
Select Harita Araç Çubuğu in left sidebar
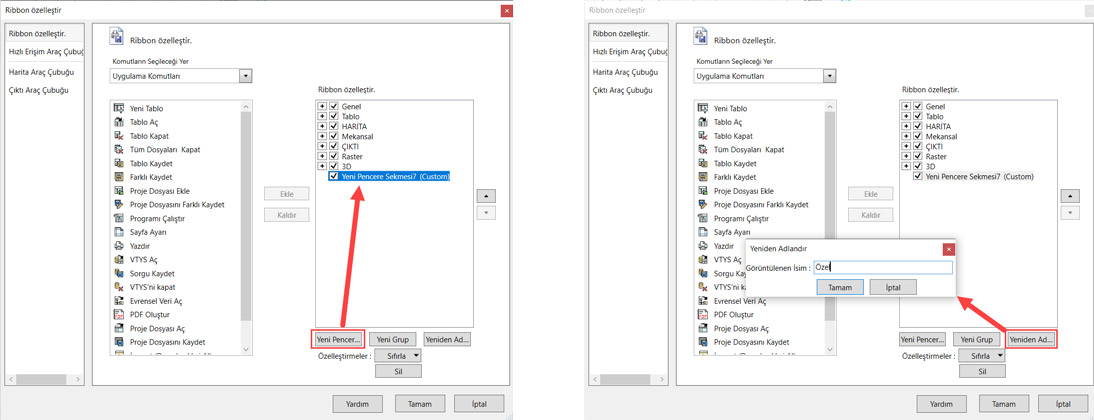pos(41,72)
